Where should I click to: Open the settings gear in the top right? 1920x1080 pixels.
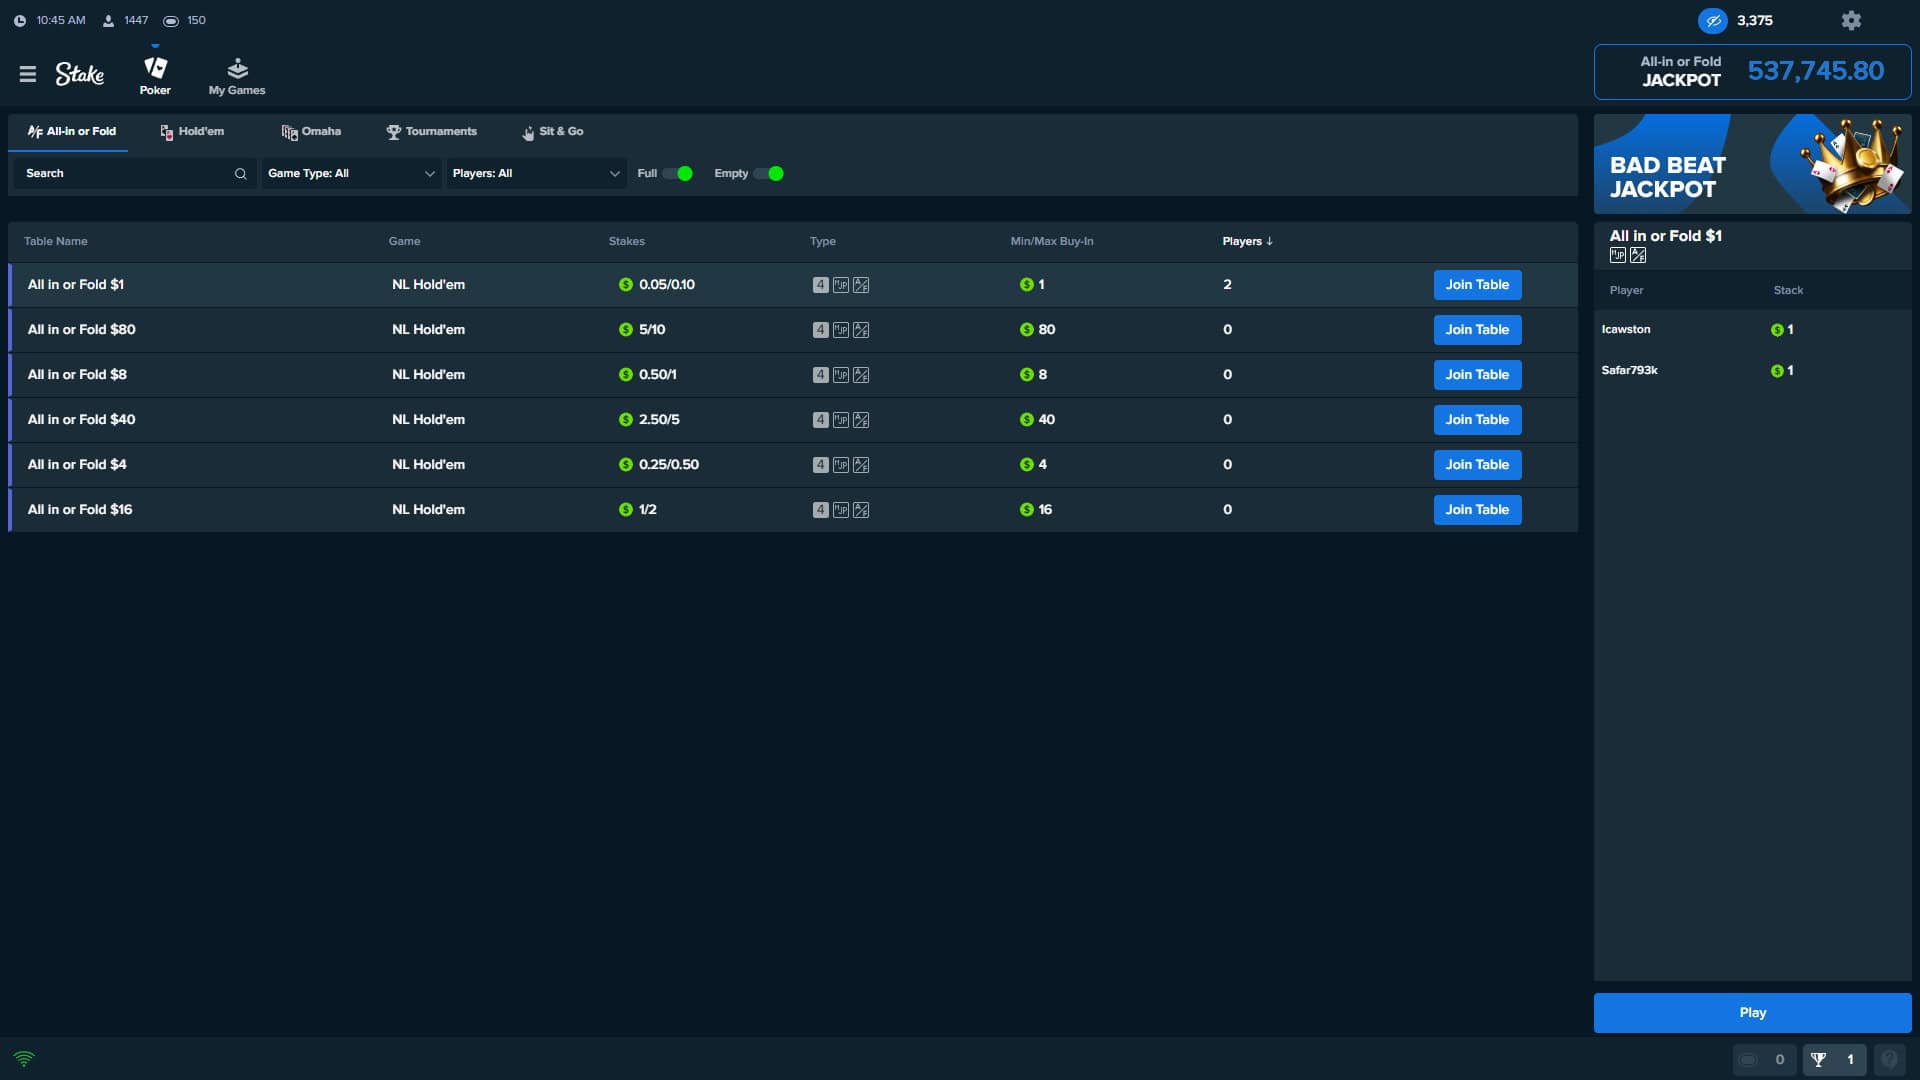pyautogui.click(x=1851, y=20)
